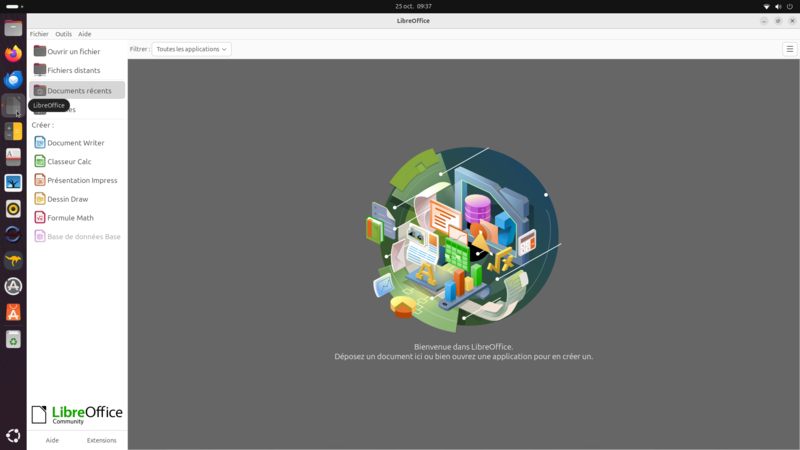Click LibreOffice icon in the dock
This screenshot has height=450, width=800.
coord(13,106)
